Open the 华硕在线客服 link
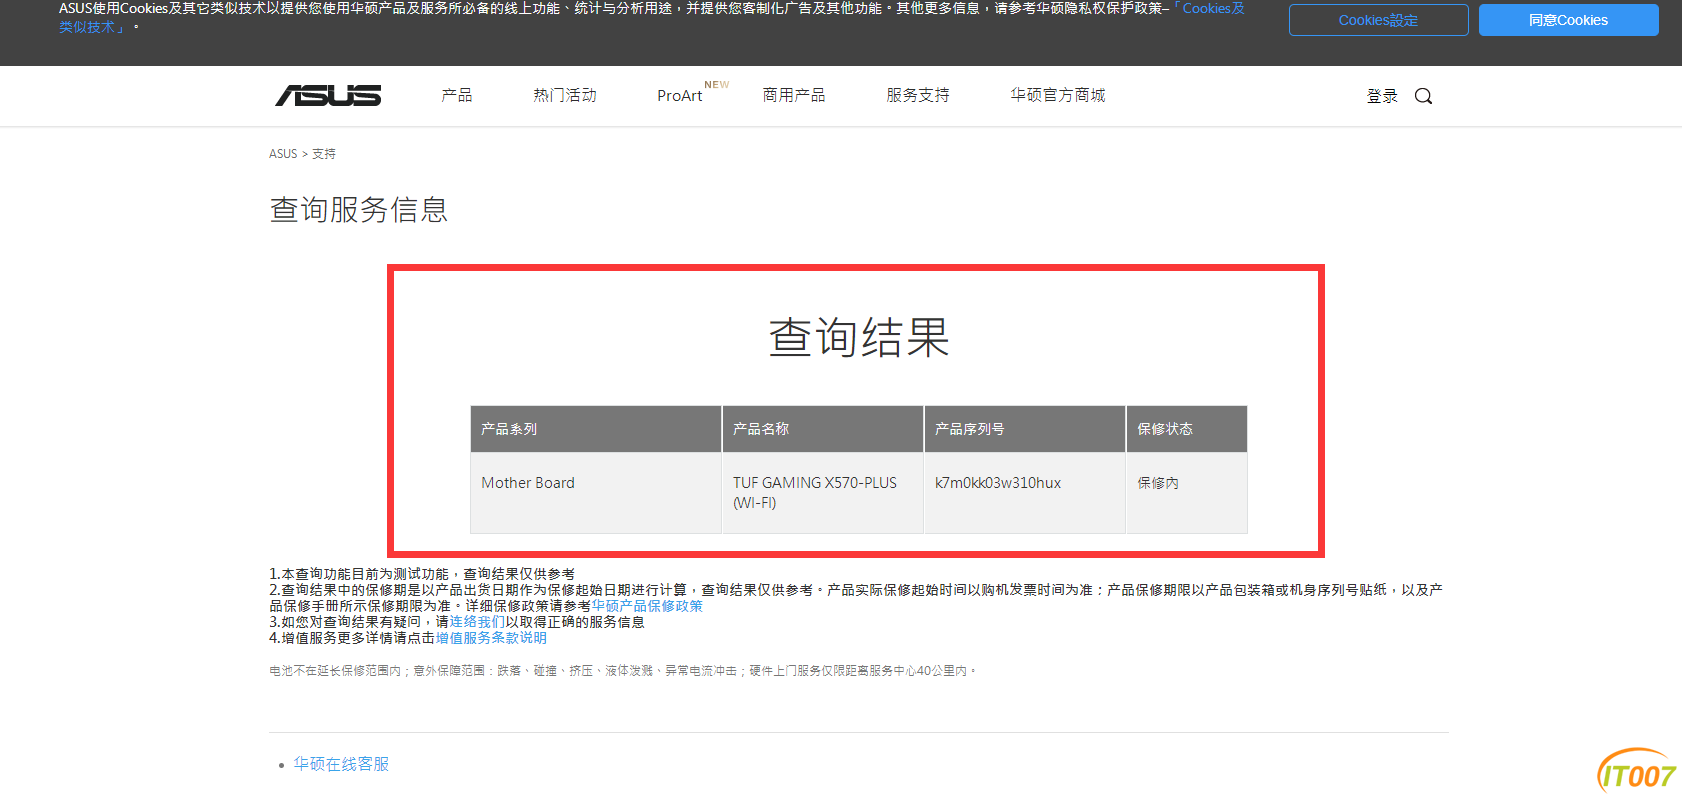The image size is (1682, 799). click(x=341, y=764)
